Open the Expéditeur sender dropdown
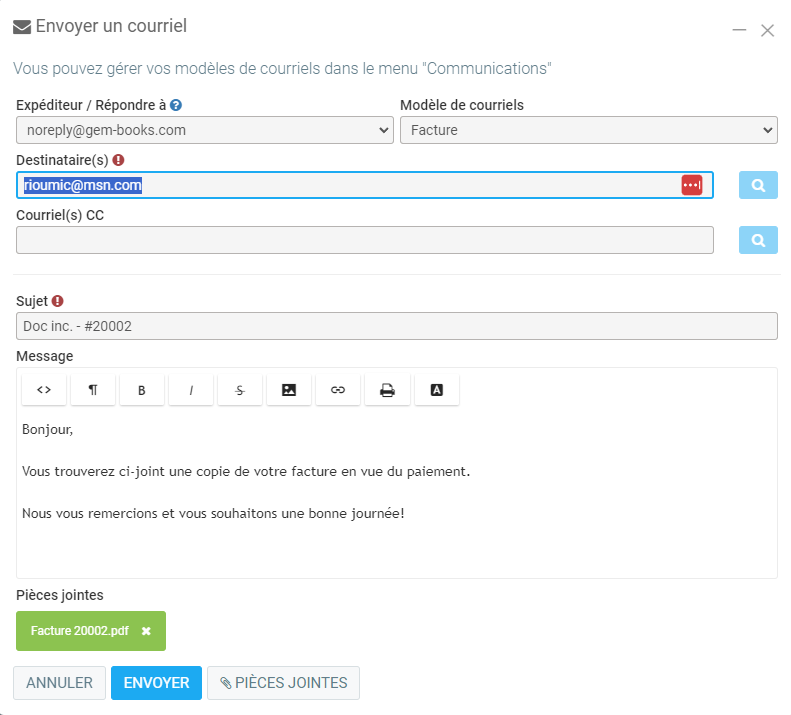Viewport: 791px width, 715px height. [x=205, y=130]
